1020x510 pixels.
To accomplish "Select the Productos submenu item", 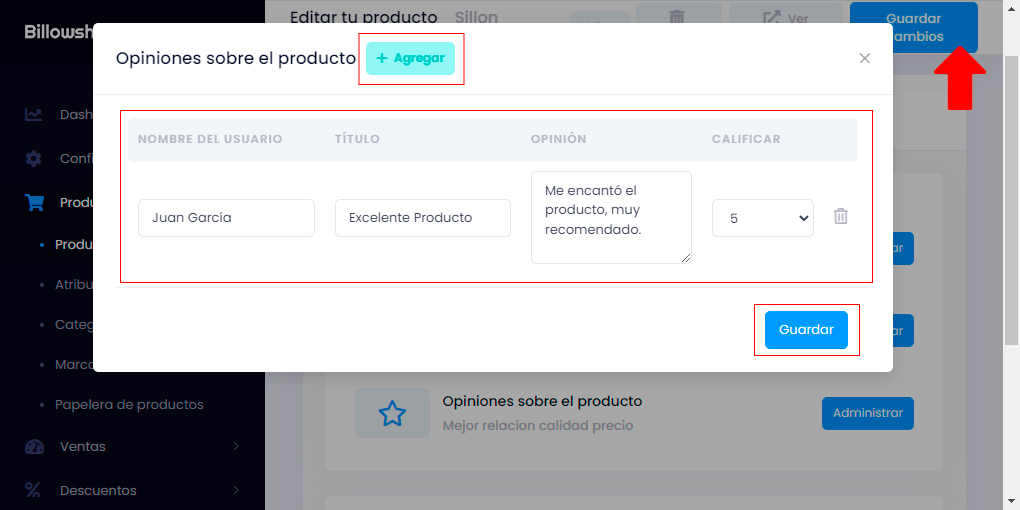I will pos(74,245).
